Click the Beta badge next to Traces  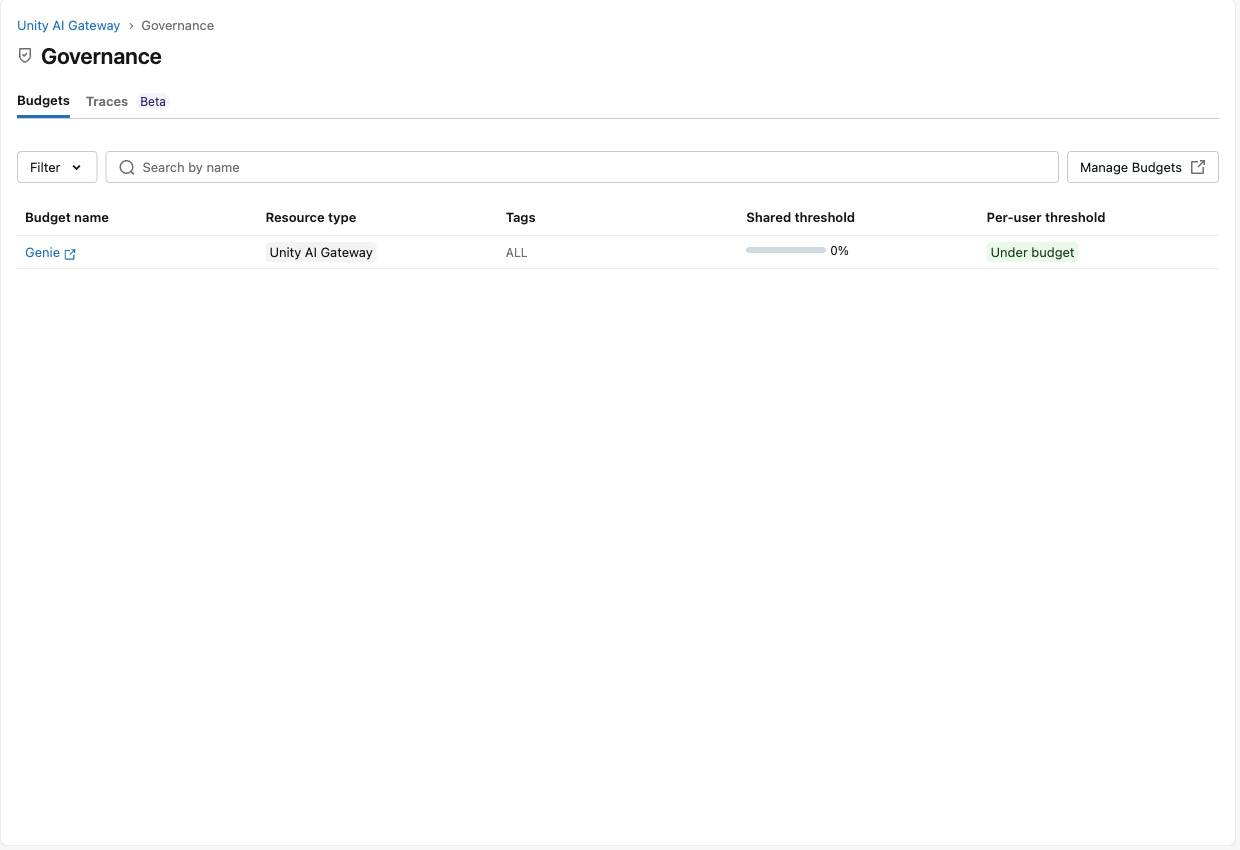(x=153, y=102)
